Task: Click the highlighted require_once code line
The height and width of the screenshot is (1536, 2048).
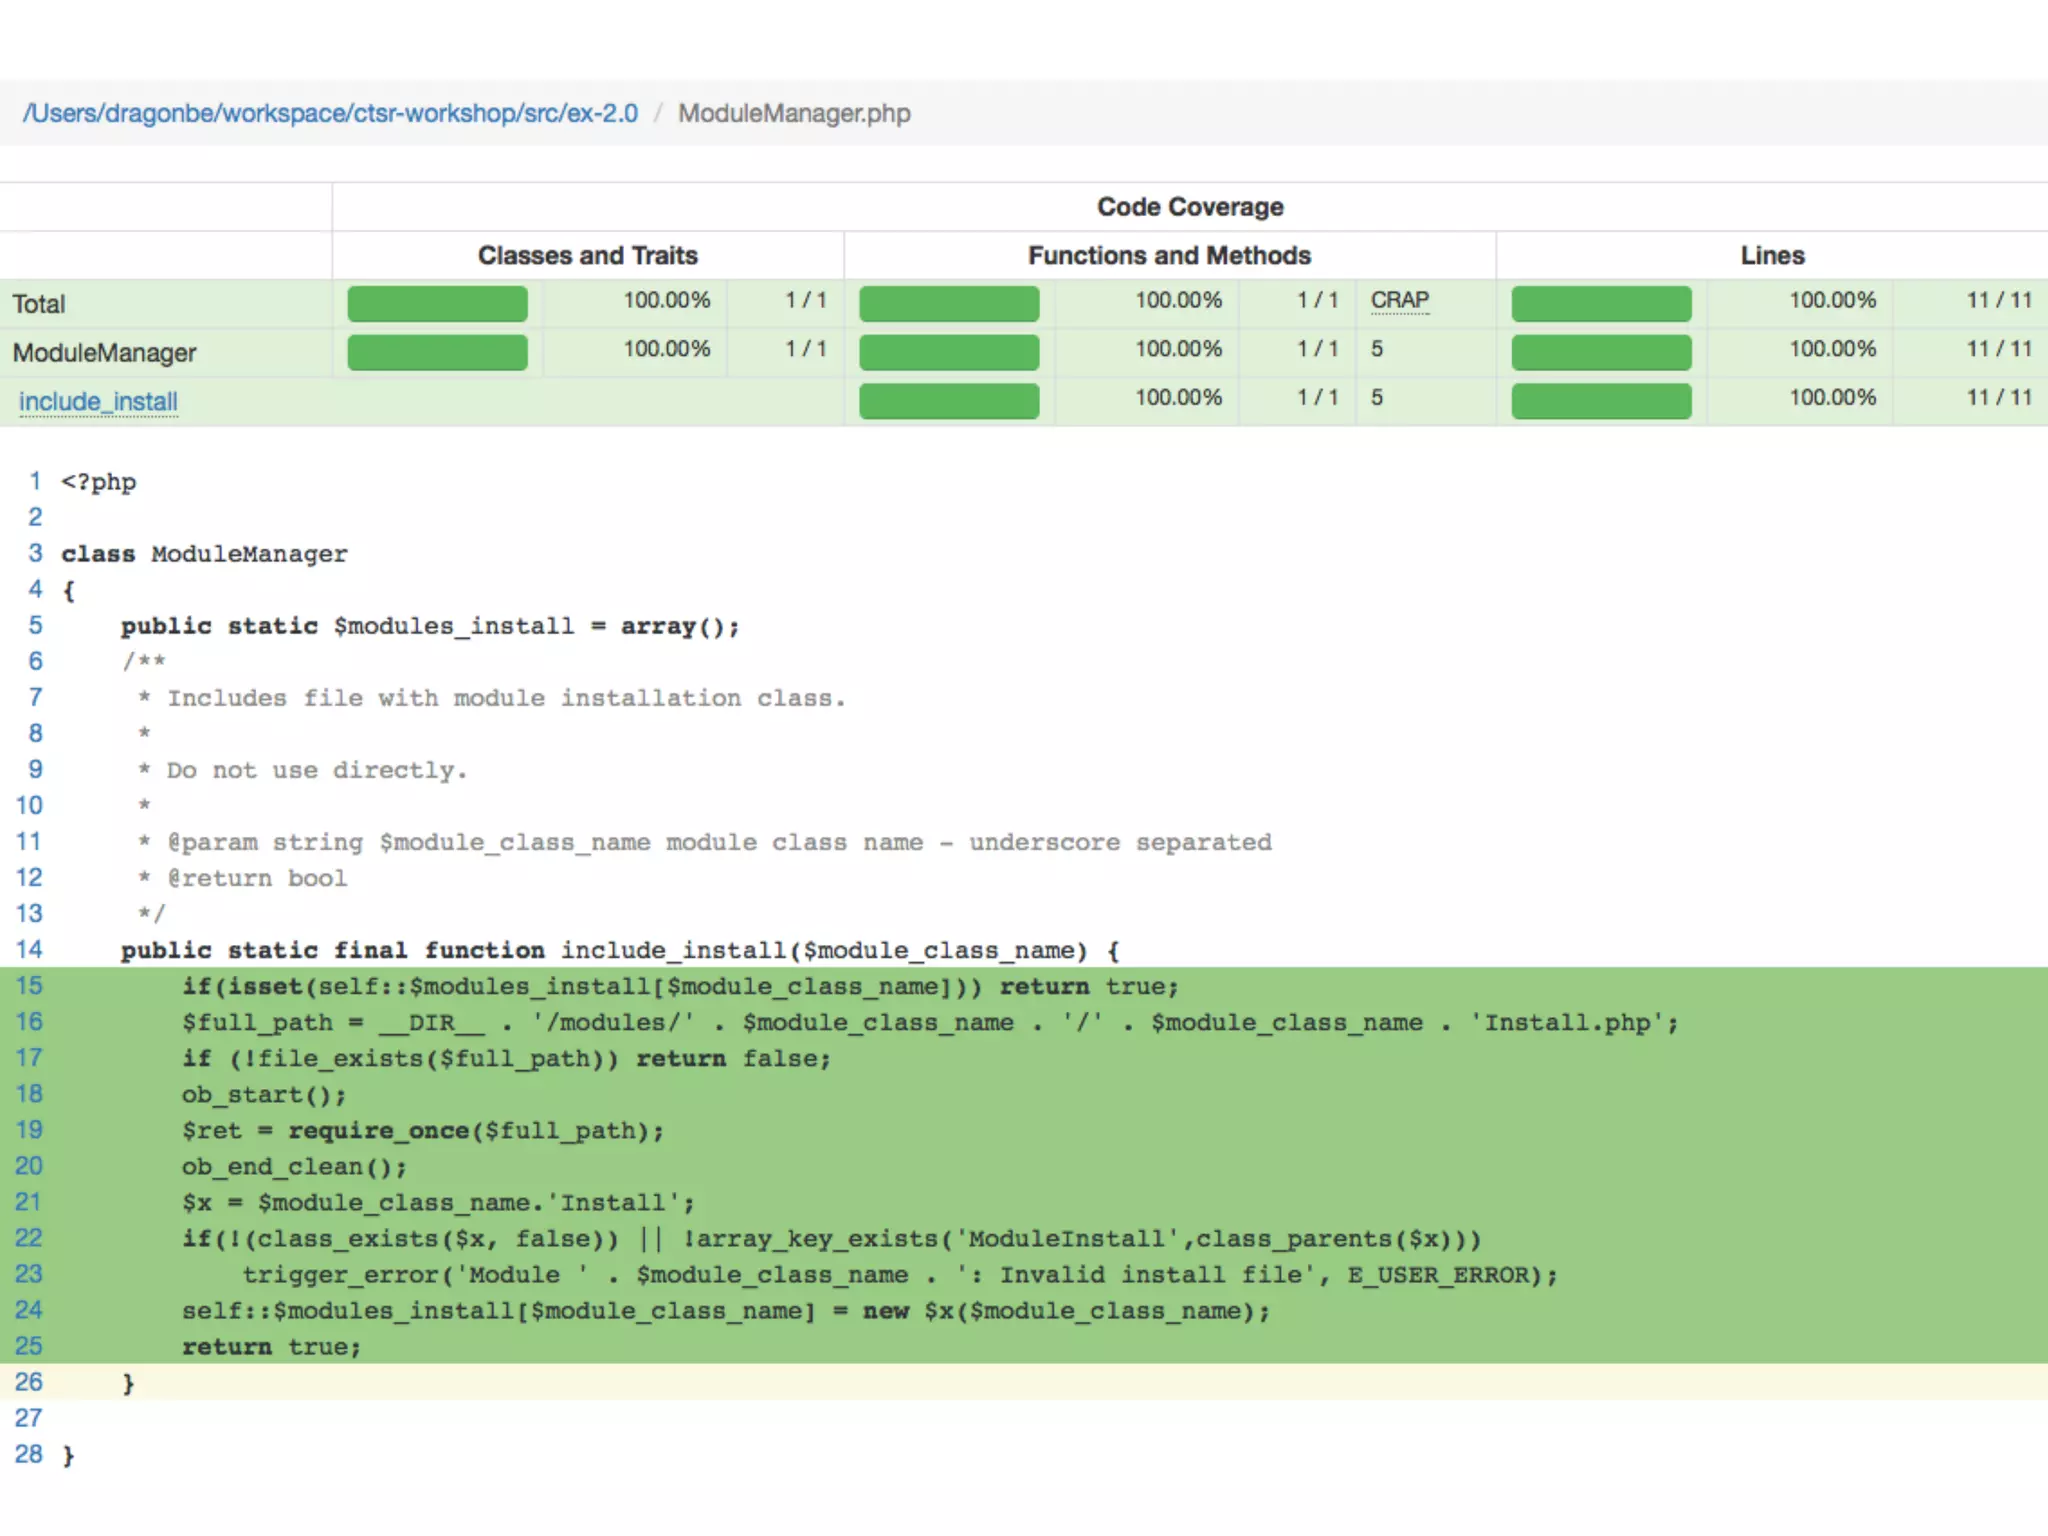Action: click(423, 1130)
